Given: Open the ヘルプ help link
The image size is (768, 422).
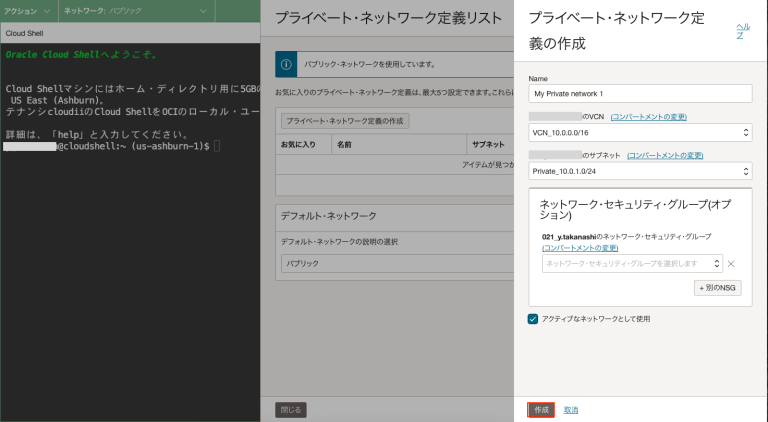Looking at the screenshot, I should coord(741,30).
